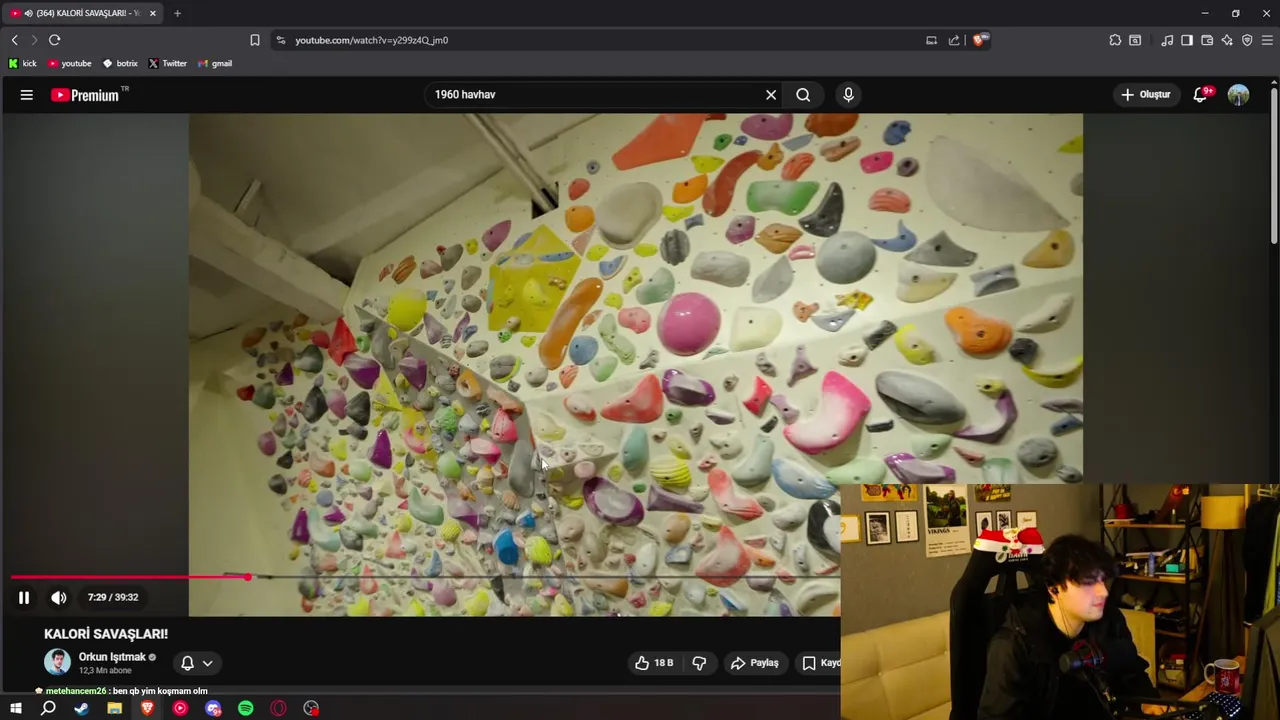Image resolution: width=1280 pixels, height=720 pixels.
Task: Open YouTube notifications bell with 9+ badge
Action: tap(1201, 95)
